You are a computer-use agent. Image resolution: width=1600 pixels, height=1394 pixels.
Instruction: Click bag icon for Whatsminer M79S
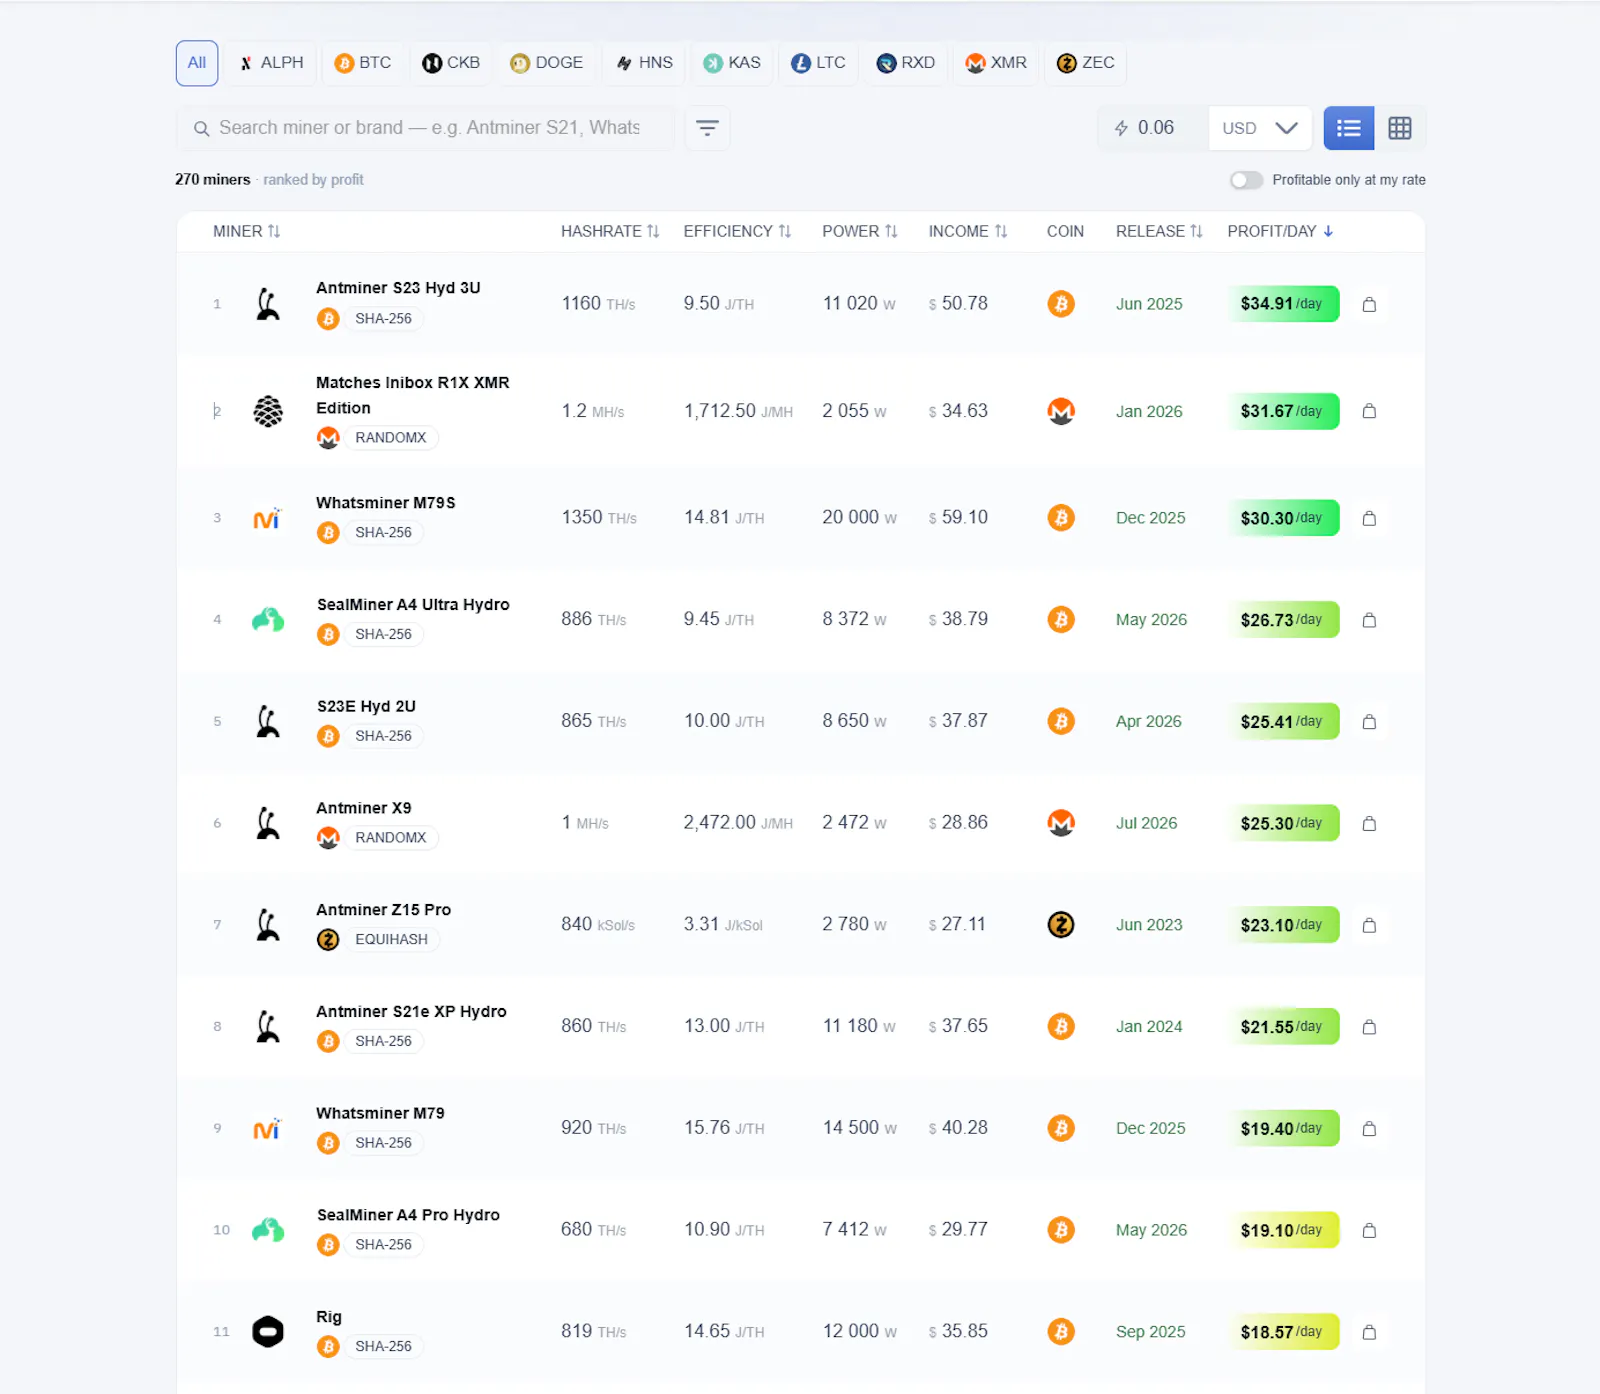pos(1369,518)
